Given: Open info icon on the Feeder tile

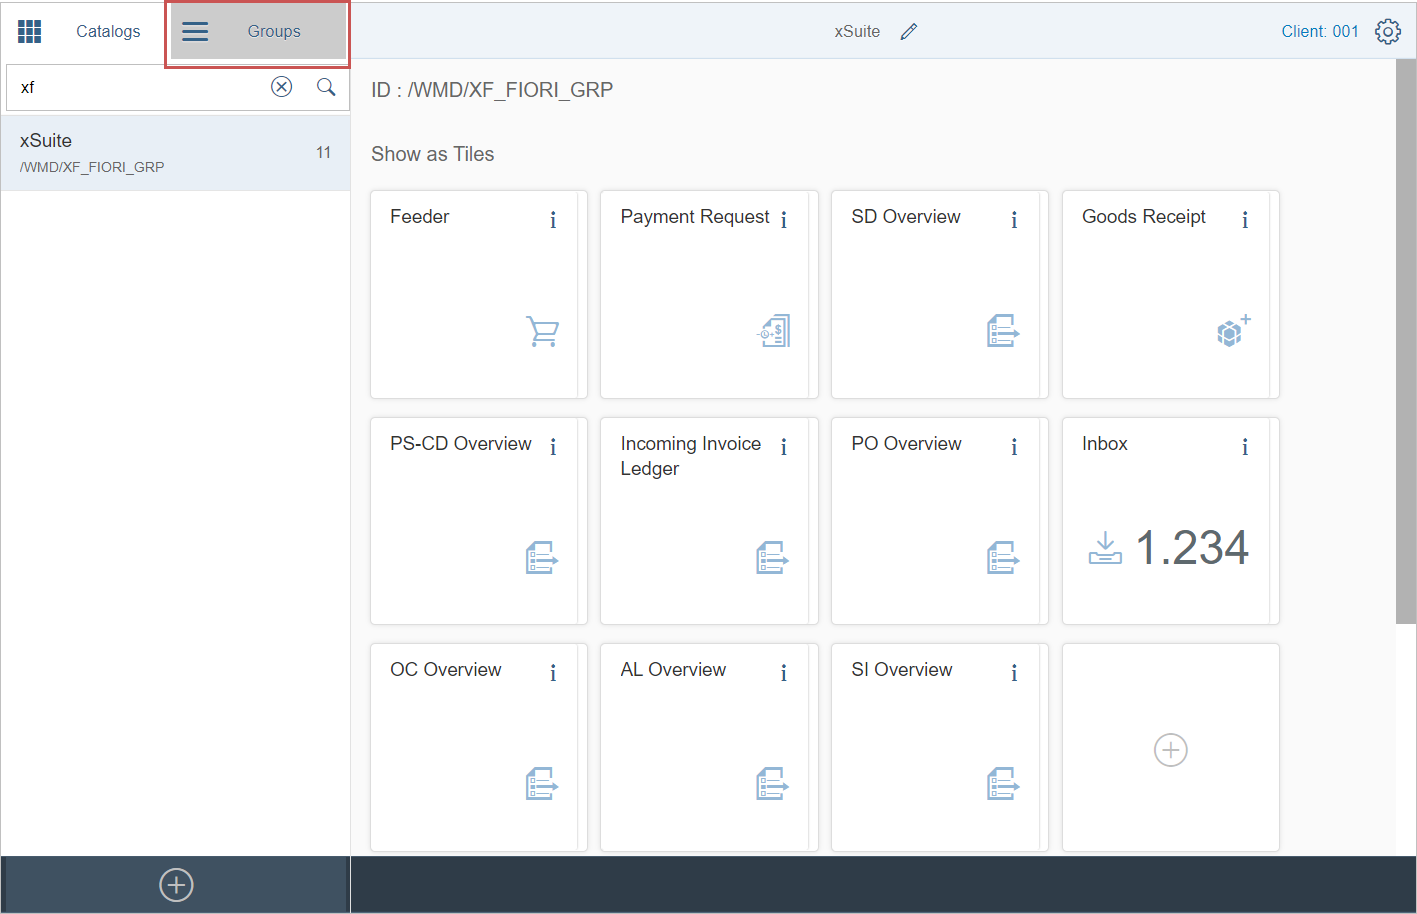Looking at the screenshot, I should [553, 220].
